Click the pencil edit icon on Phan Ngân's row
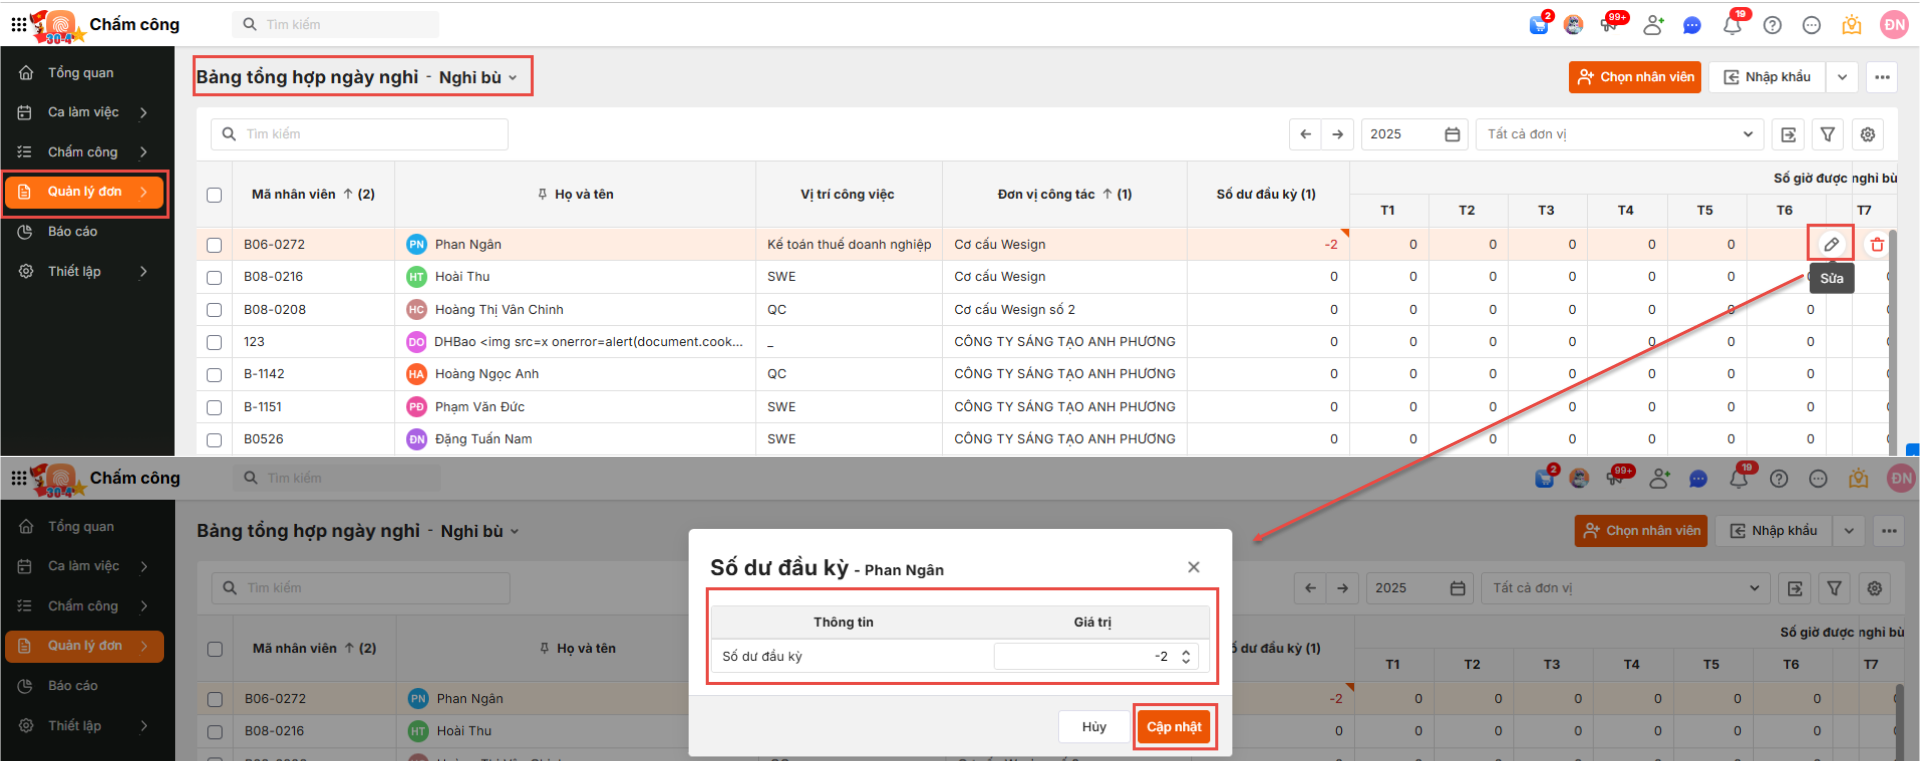Viewport: 1920px width, 761px height. (1831, 244)
